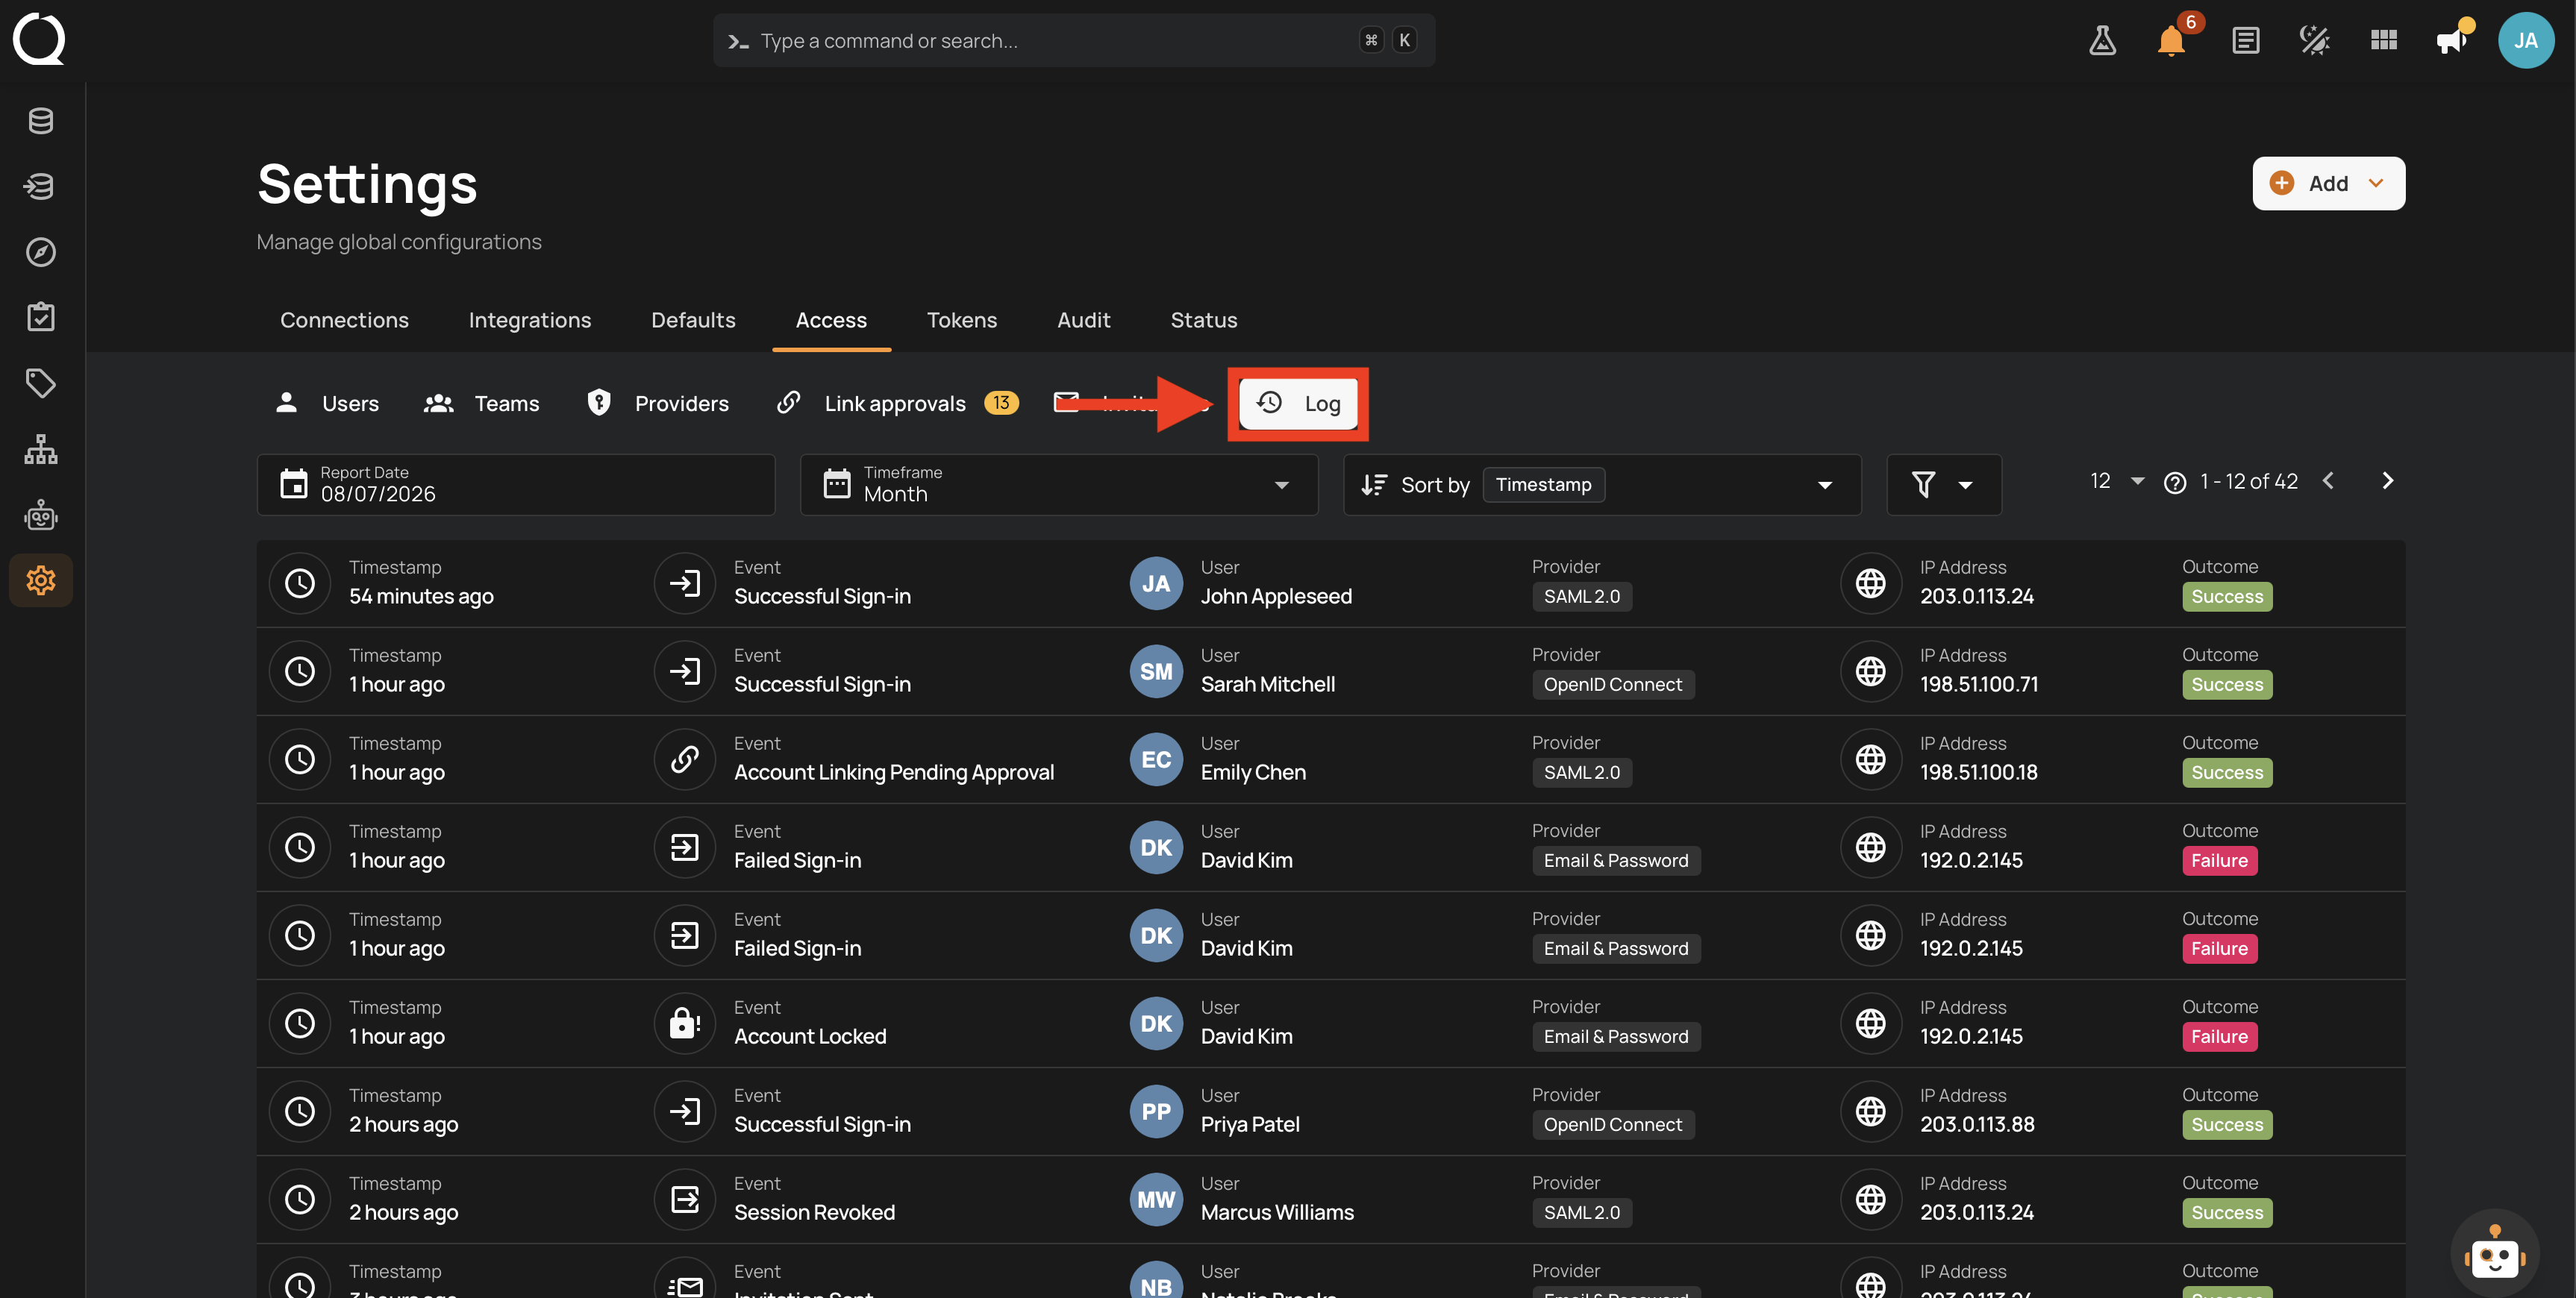Click the app logo at top left

(39, 39)
